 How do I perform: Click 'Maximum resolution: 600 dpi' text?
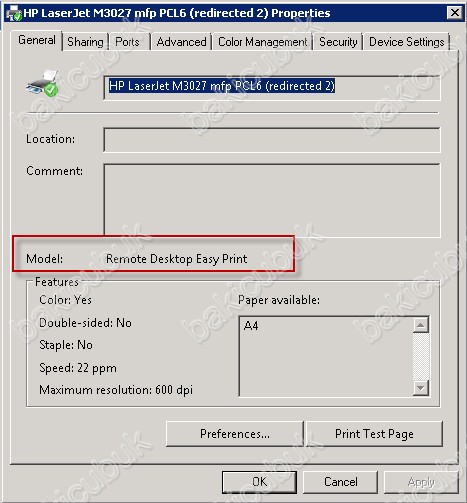pos(116,390)
